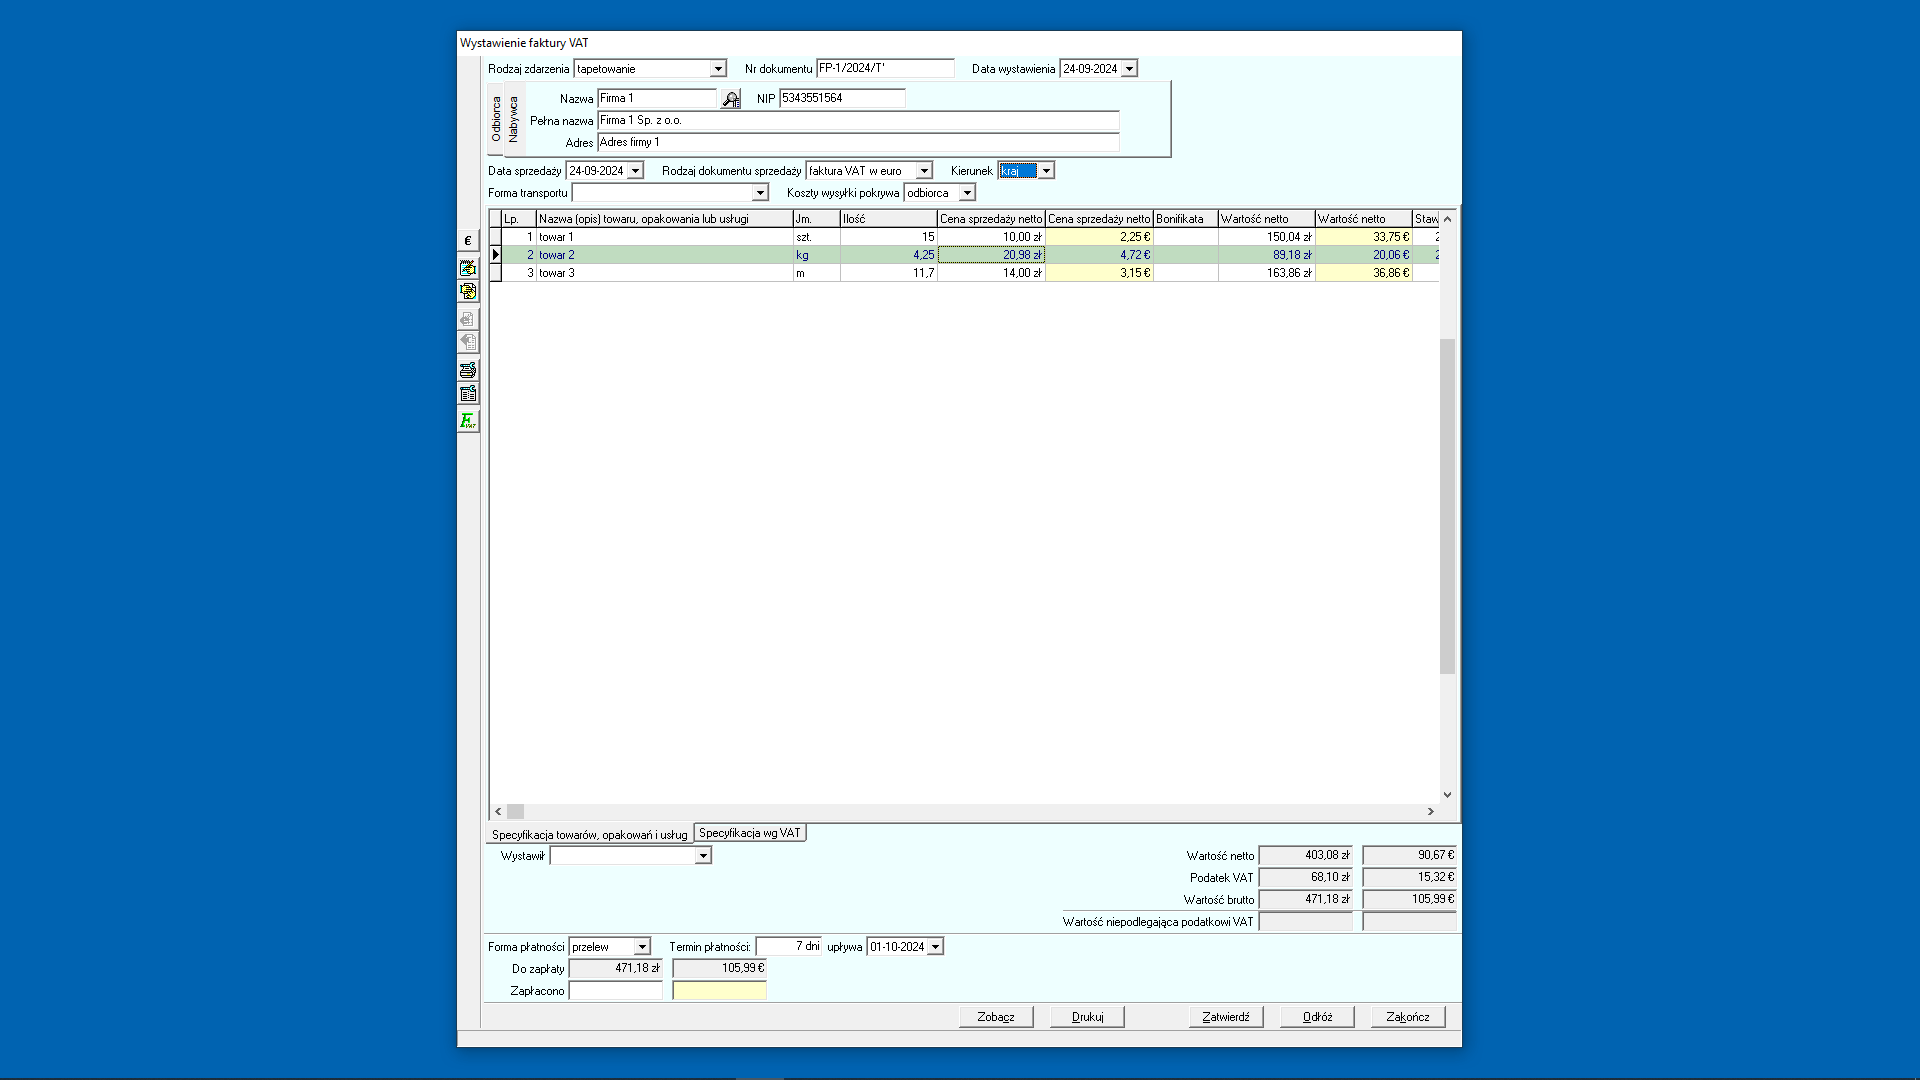Open the Rodzaj zdarzenia dropdown (tapetowanie)

click(x=718, y=69)
